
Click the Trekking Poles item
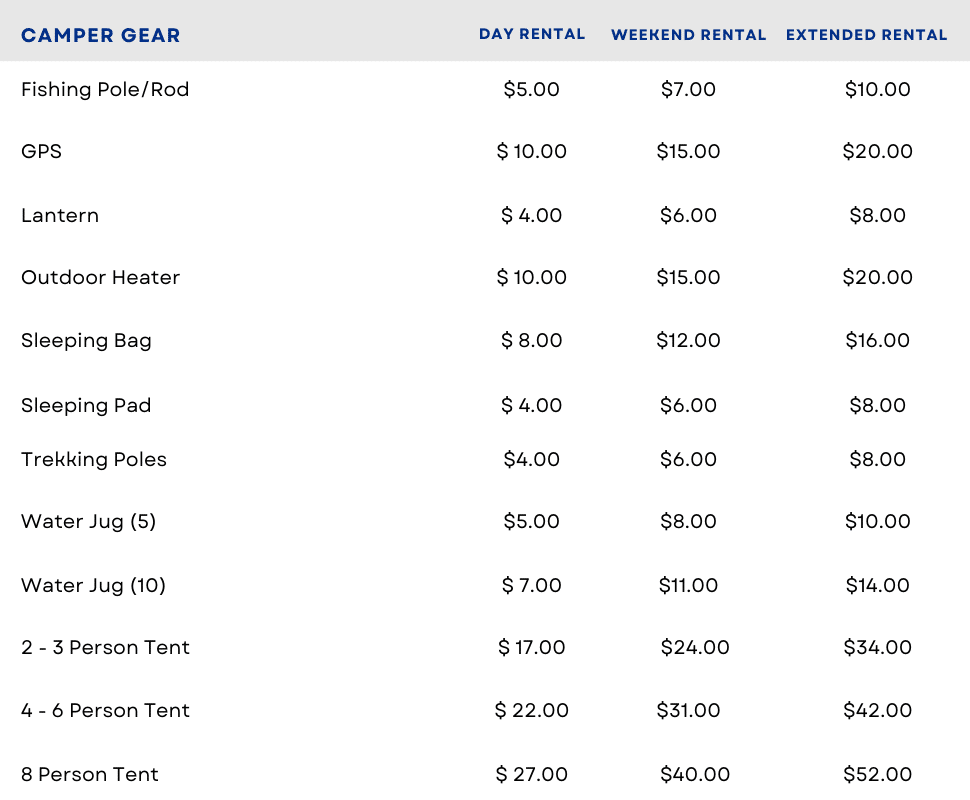94,459
